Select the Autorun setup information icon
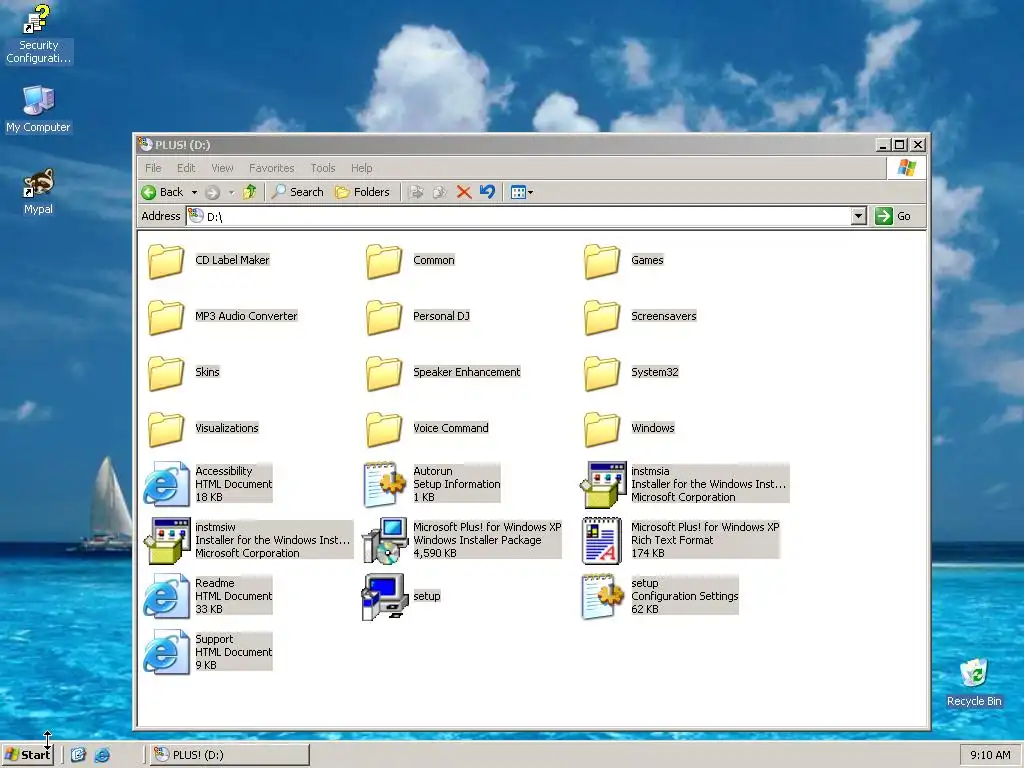Screen dimensions: 1024x768 (x=385, y=484)
